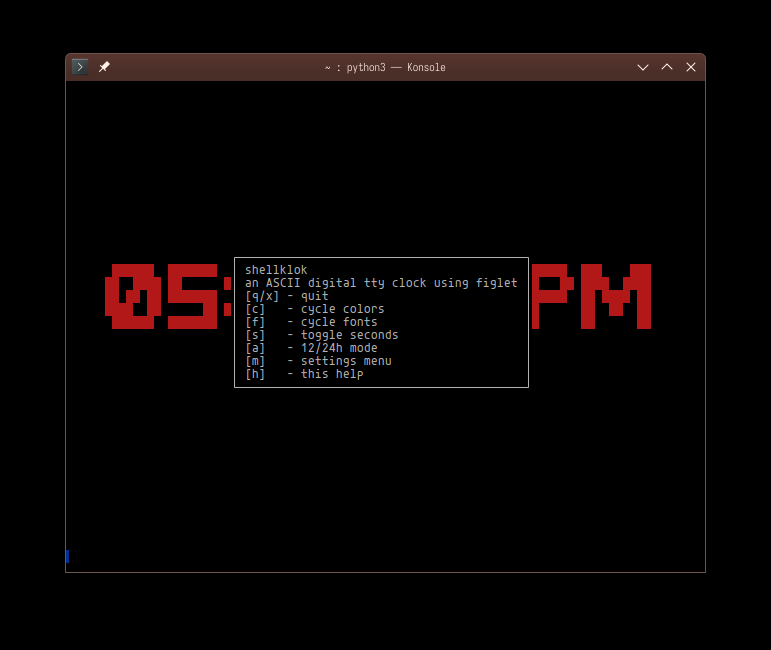Click the '[c] - cycle colors' line
Screen dimensions: 771x650
pyautogui.click(x=315, y=309)
